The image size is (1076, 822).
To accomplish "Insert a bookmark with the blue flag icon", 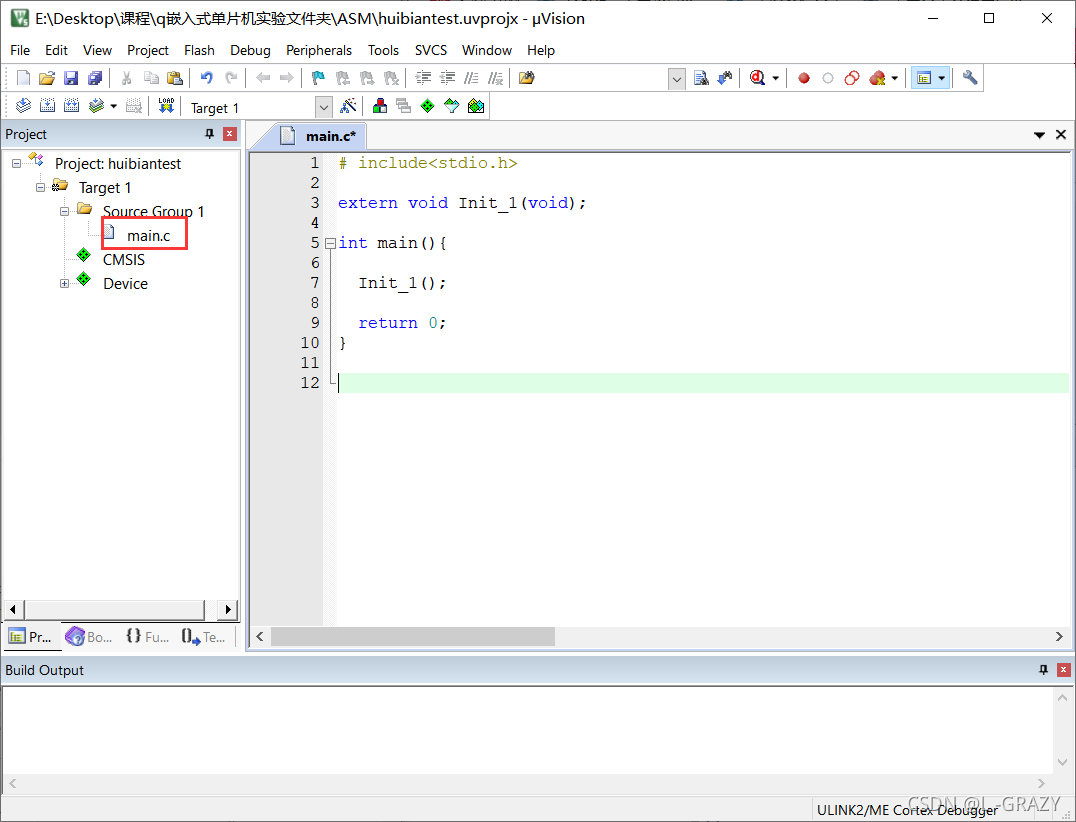I will click(318, 78).
